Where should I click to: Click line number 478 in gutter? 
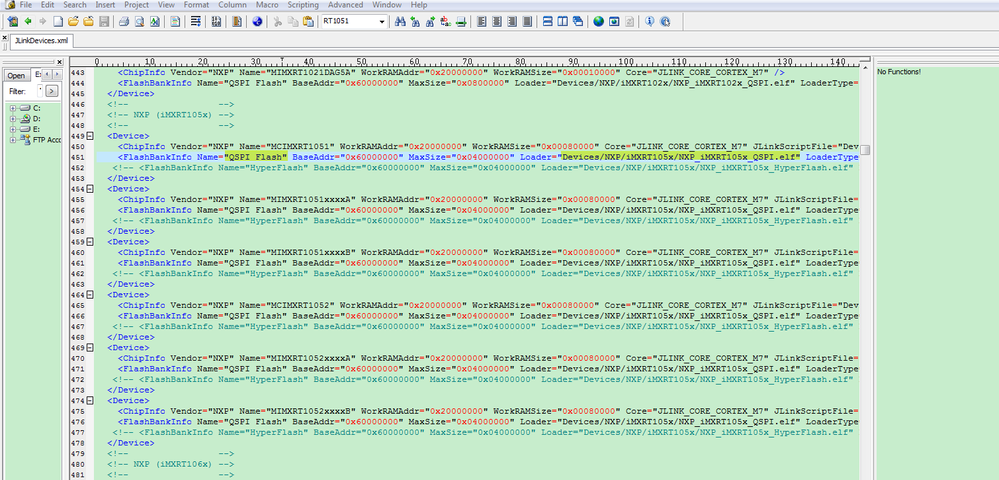click(x=78, y=443)
